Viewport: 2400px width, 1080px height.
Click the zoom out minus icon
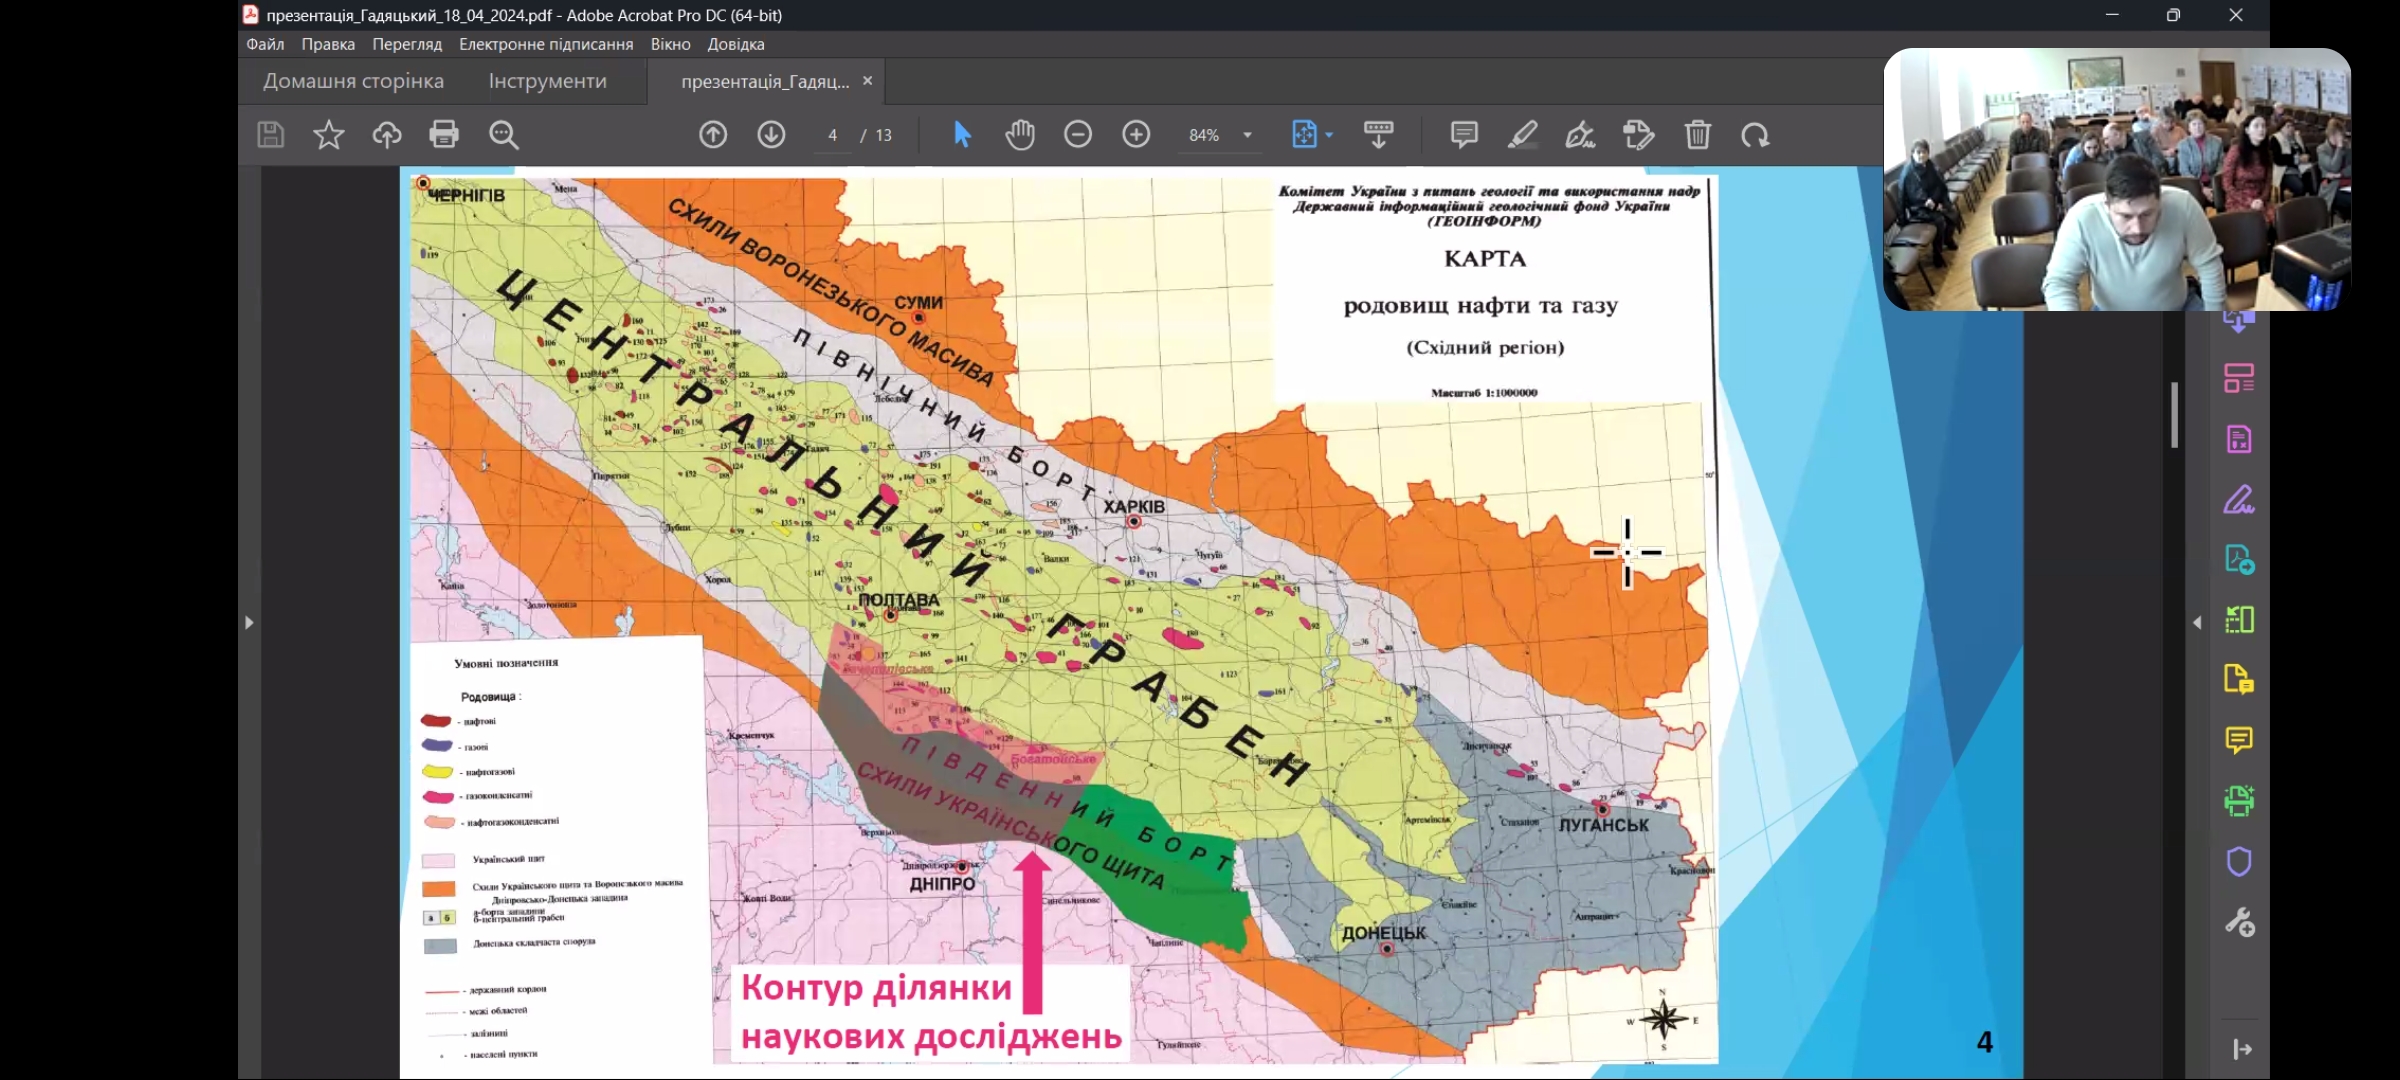[1078, 135]
